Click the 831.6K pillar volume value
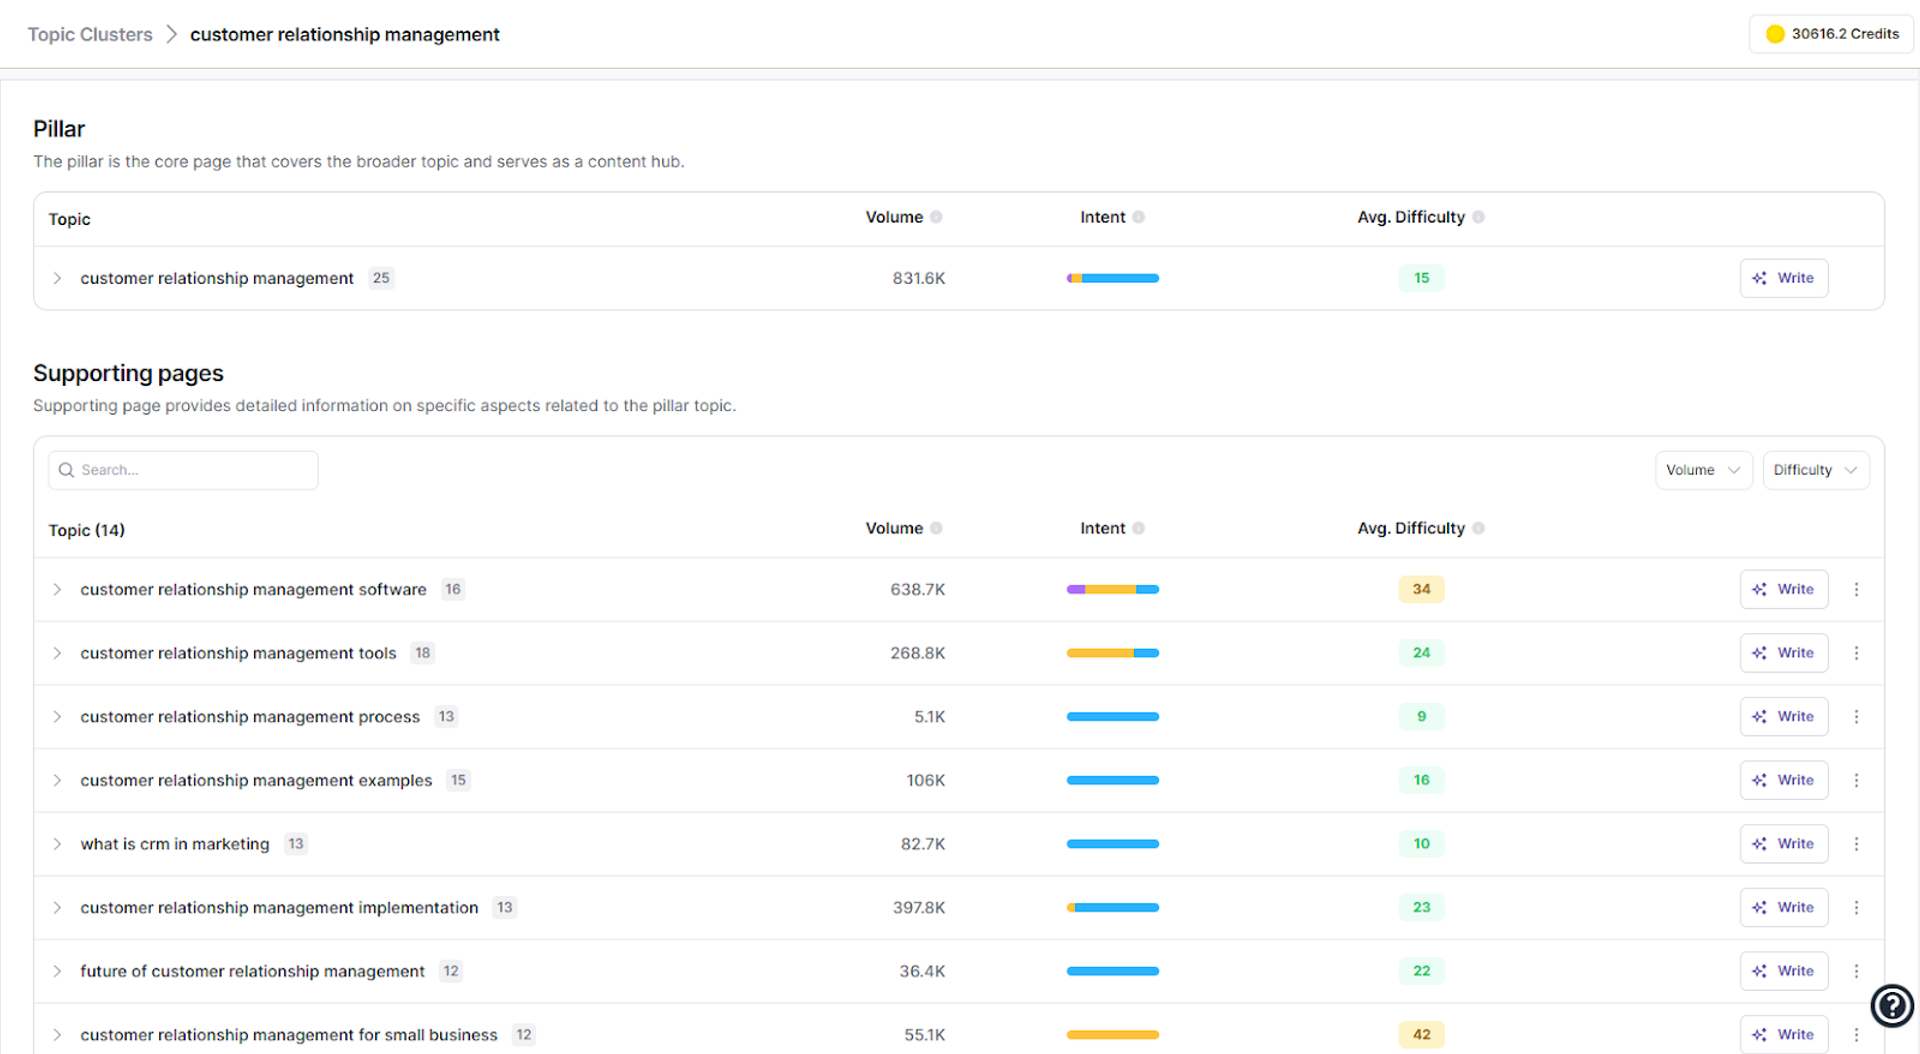The width and height of the screenshot is (1920, 1054). pyautogui.click(x=918, y=278)
